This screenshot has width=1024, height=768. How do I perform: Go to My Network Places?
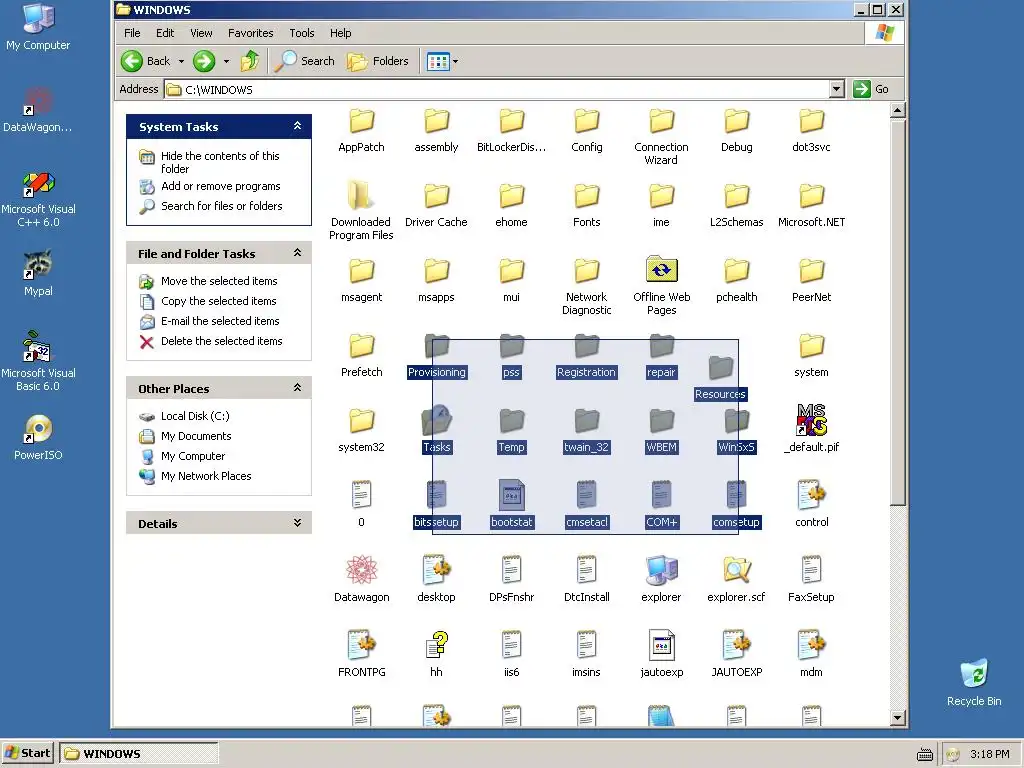pyautogui.click(x=206, y=477)
